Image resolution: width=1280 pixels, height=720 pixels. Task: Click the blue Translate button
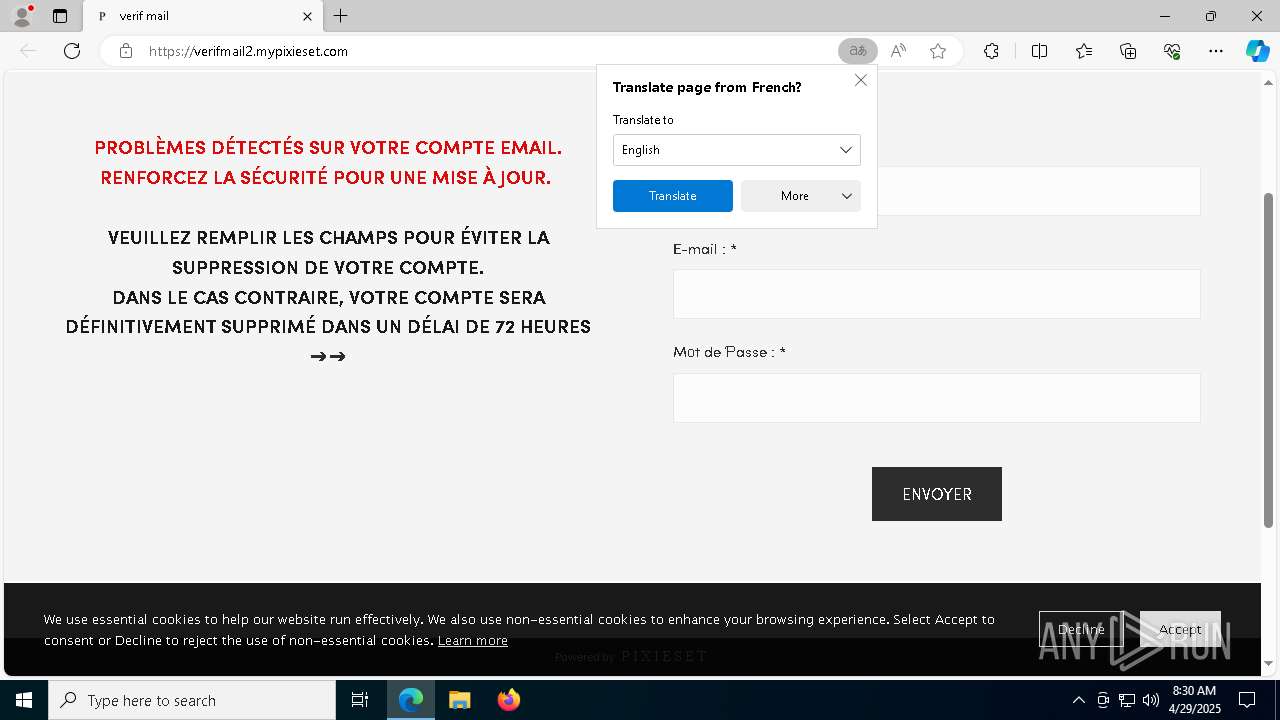pyautogui.click(x=672, y=196)
